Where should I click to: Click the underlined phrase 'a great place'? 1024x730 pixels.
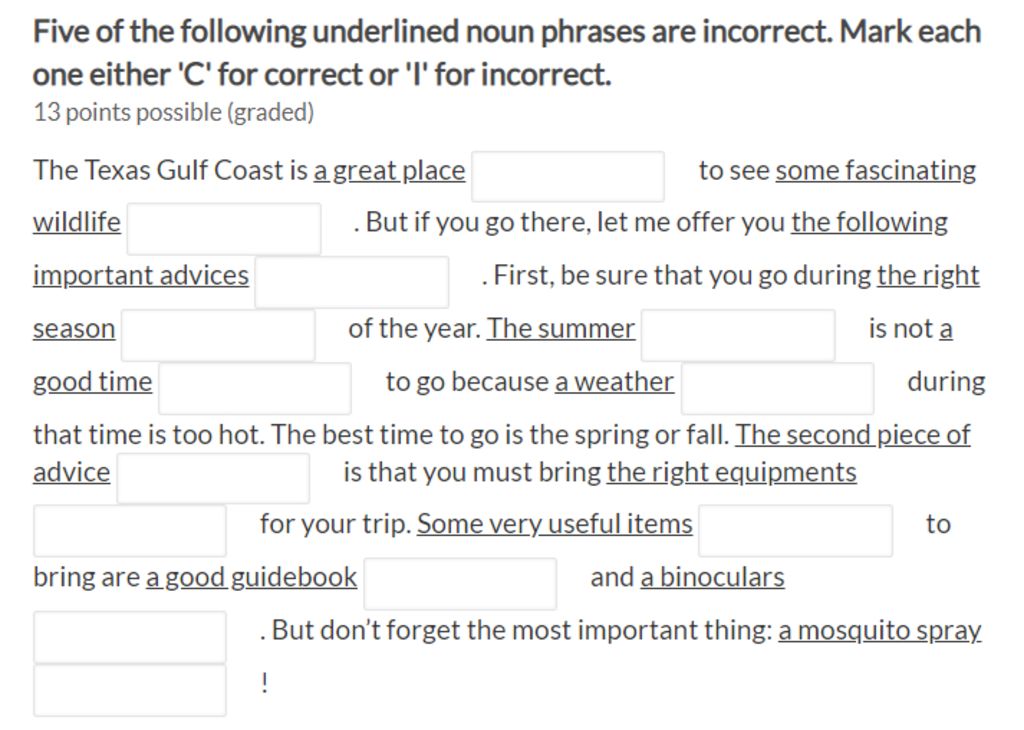389,171
